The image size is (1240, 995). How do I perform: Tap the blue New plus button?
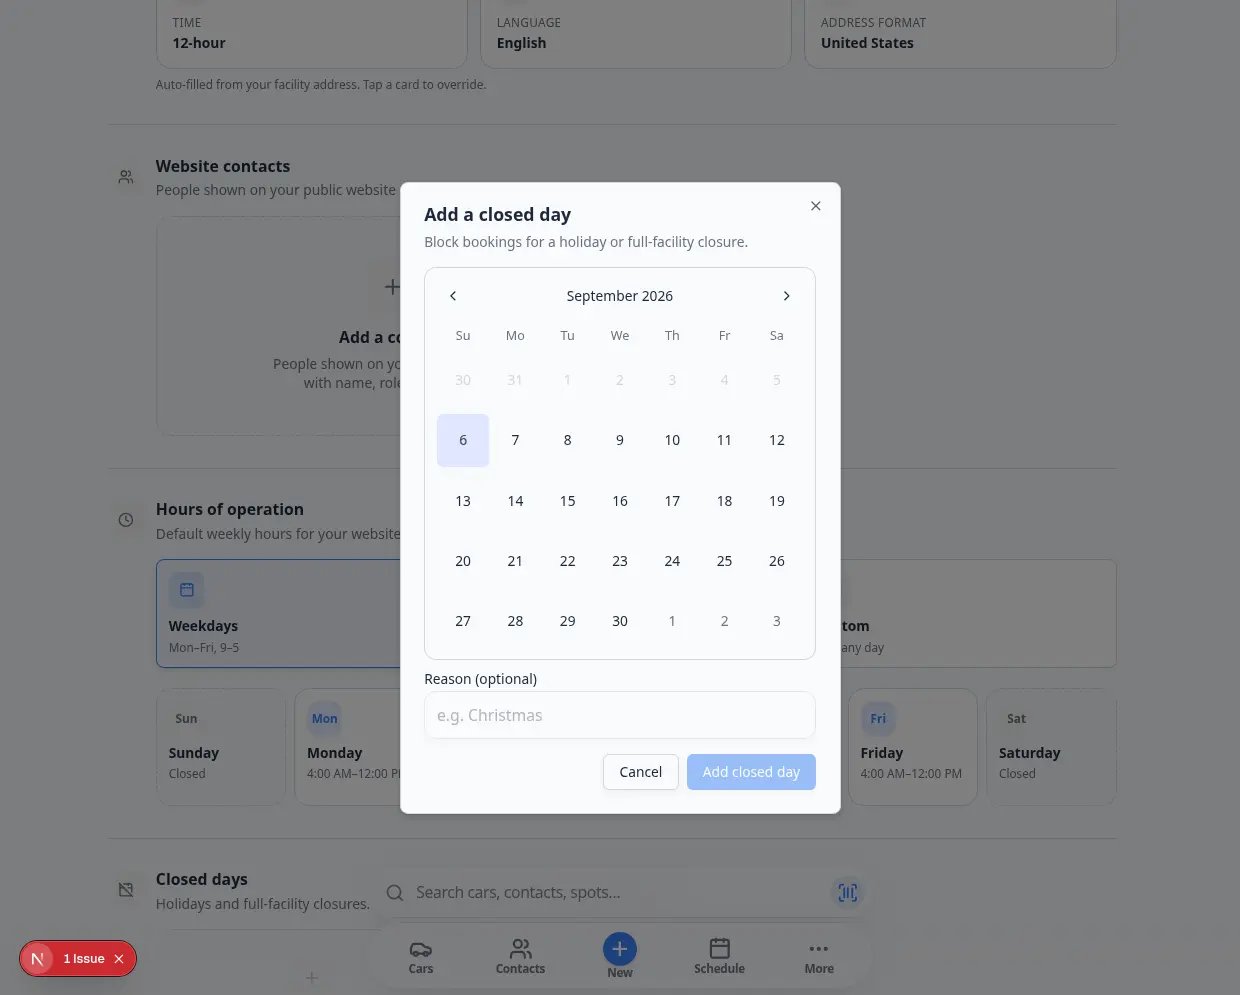coord(620,949)
